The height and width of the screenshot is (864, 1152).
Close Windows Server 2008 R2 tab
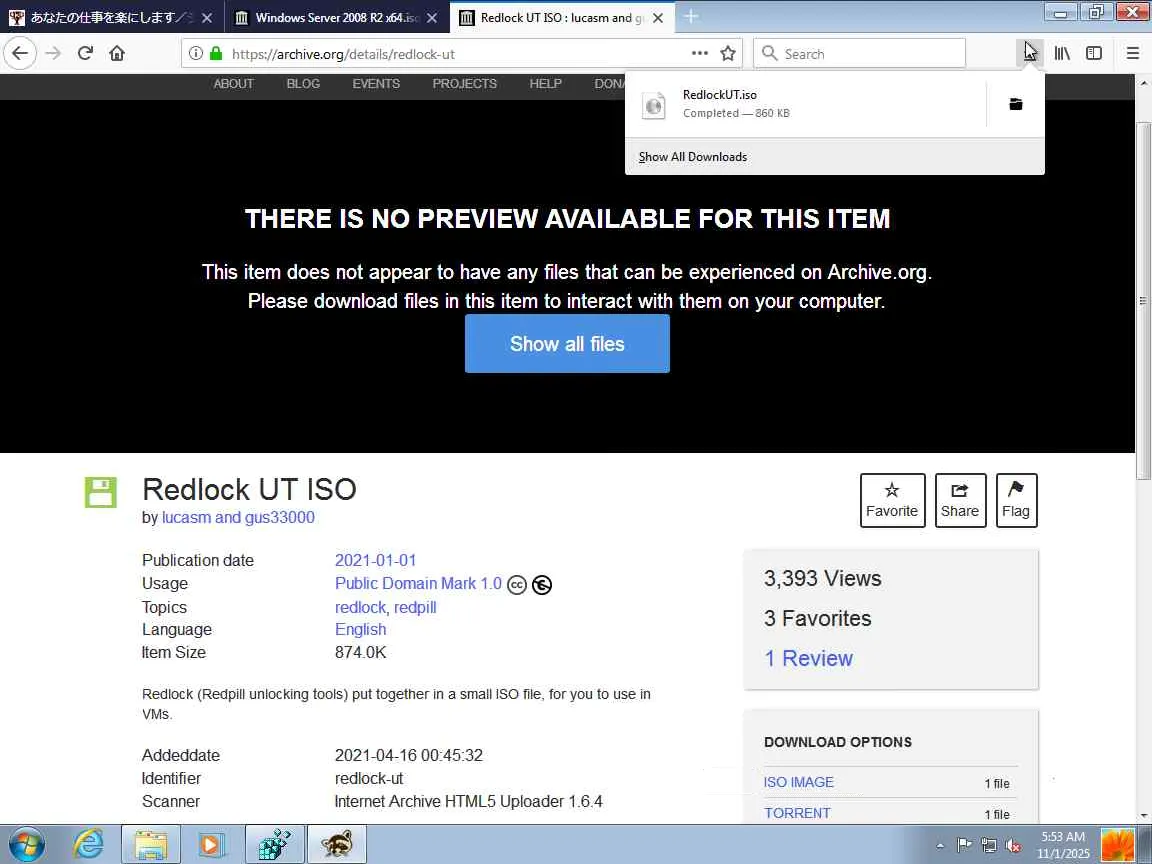[x=433, y=18]
